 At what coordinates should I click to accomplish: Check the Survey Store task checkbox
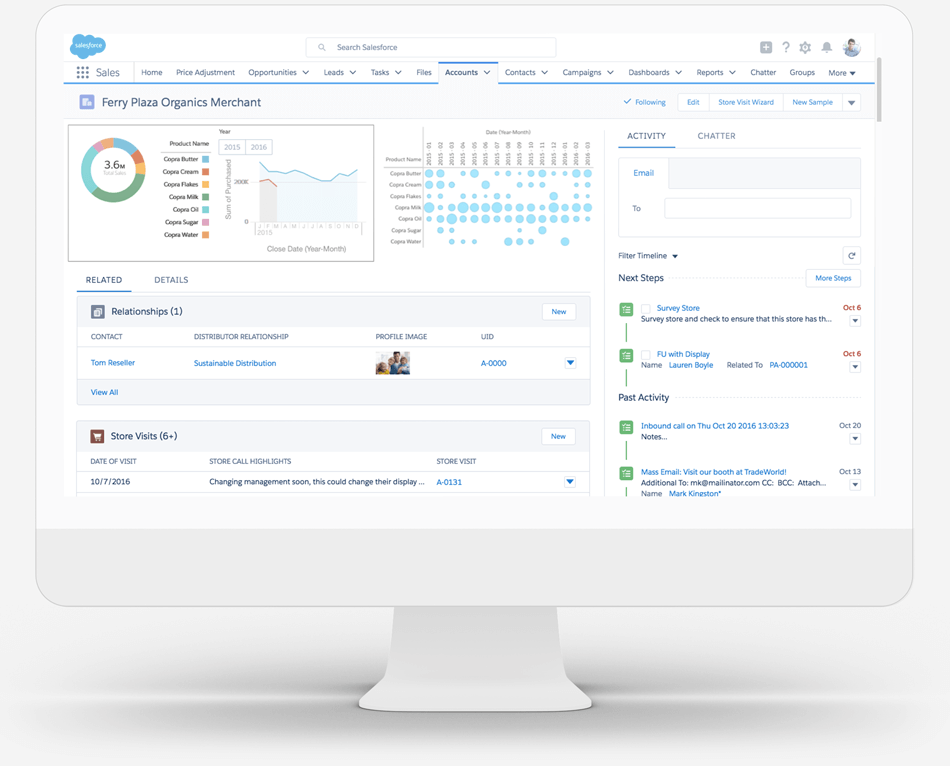tap(646, 309)
